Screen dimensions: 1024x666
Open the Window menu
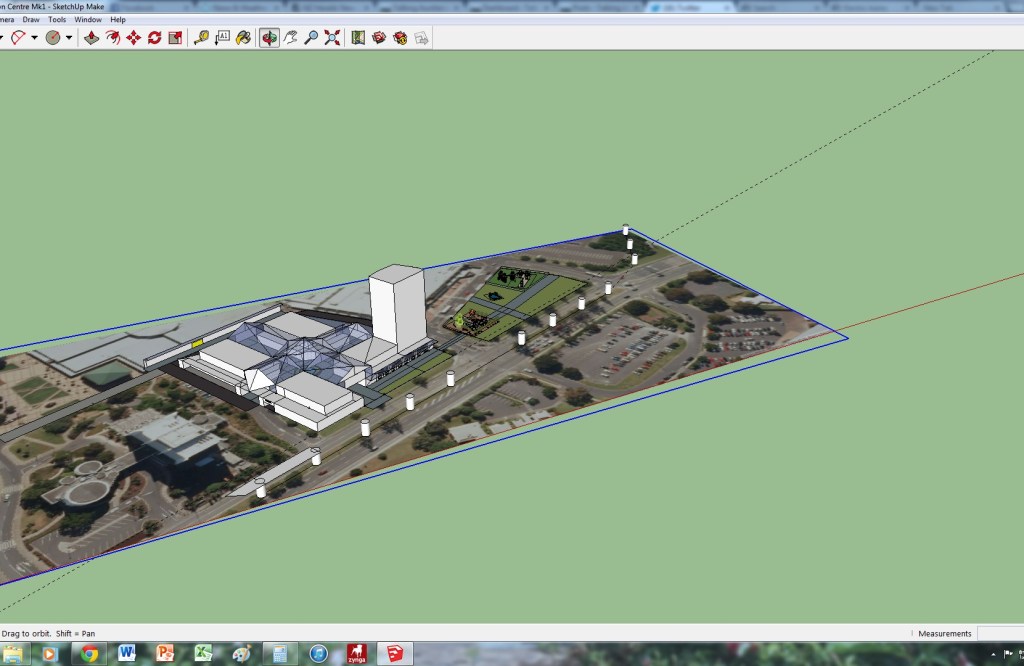88,19
